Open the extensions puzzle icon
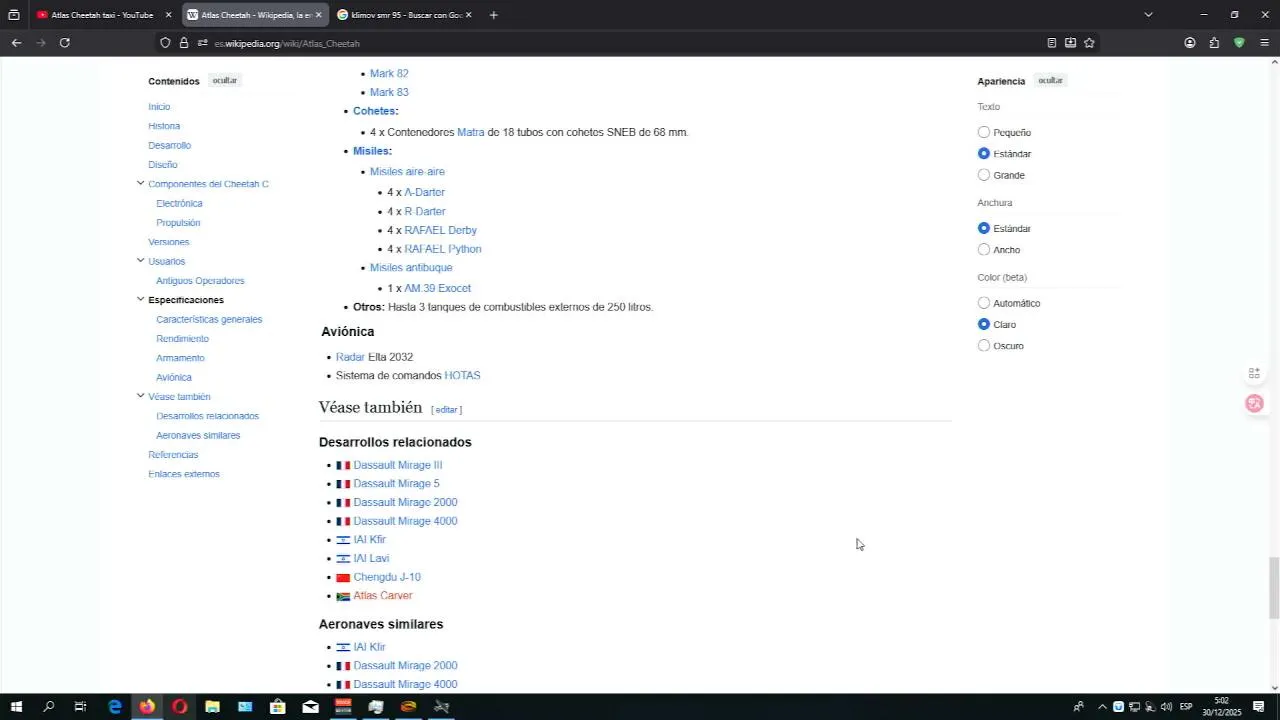1280x720 pixels. 1214,43
